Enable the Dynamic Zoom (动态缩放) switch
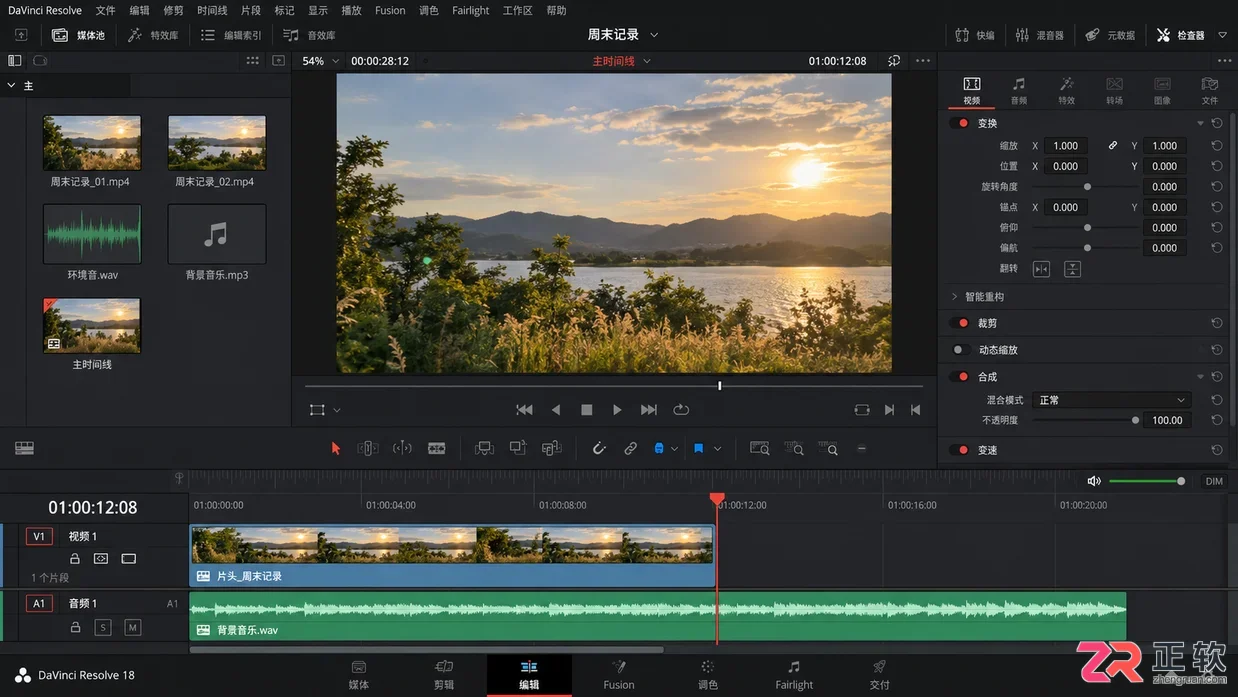The height and width of the screenshot is (697, 1238). pos(961,350)
